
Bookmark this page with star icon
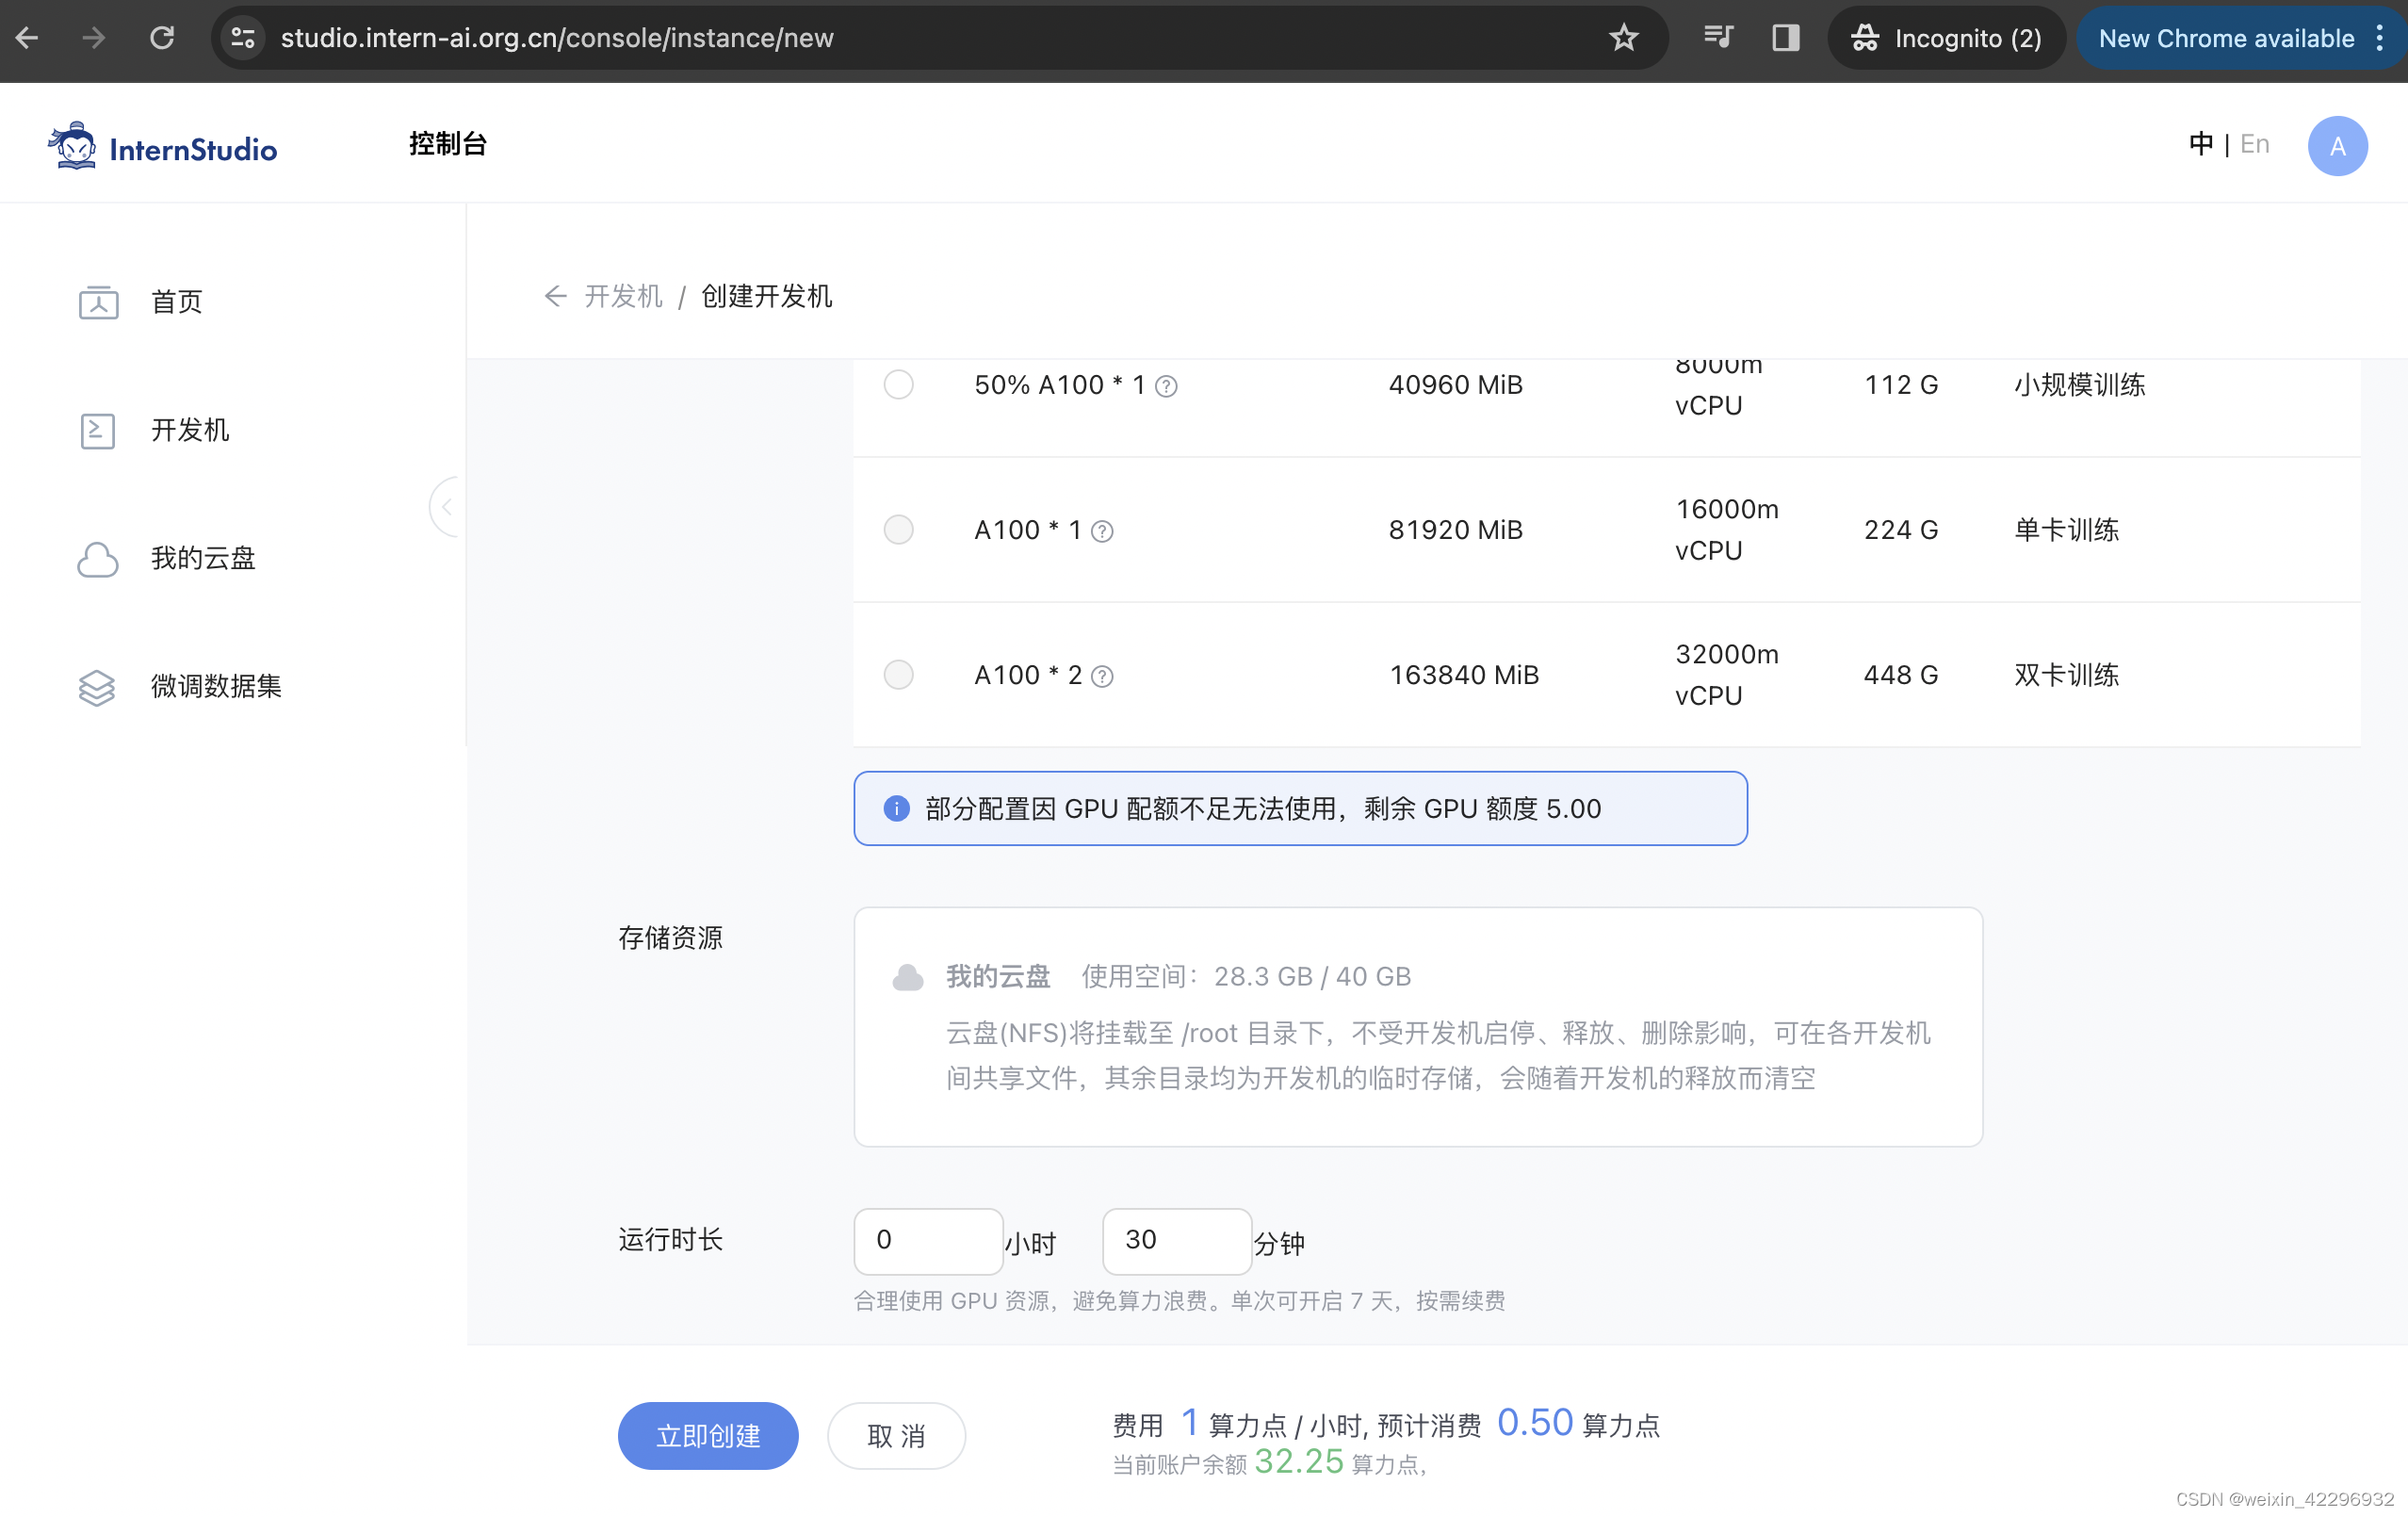1623,38
